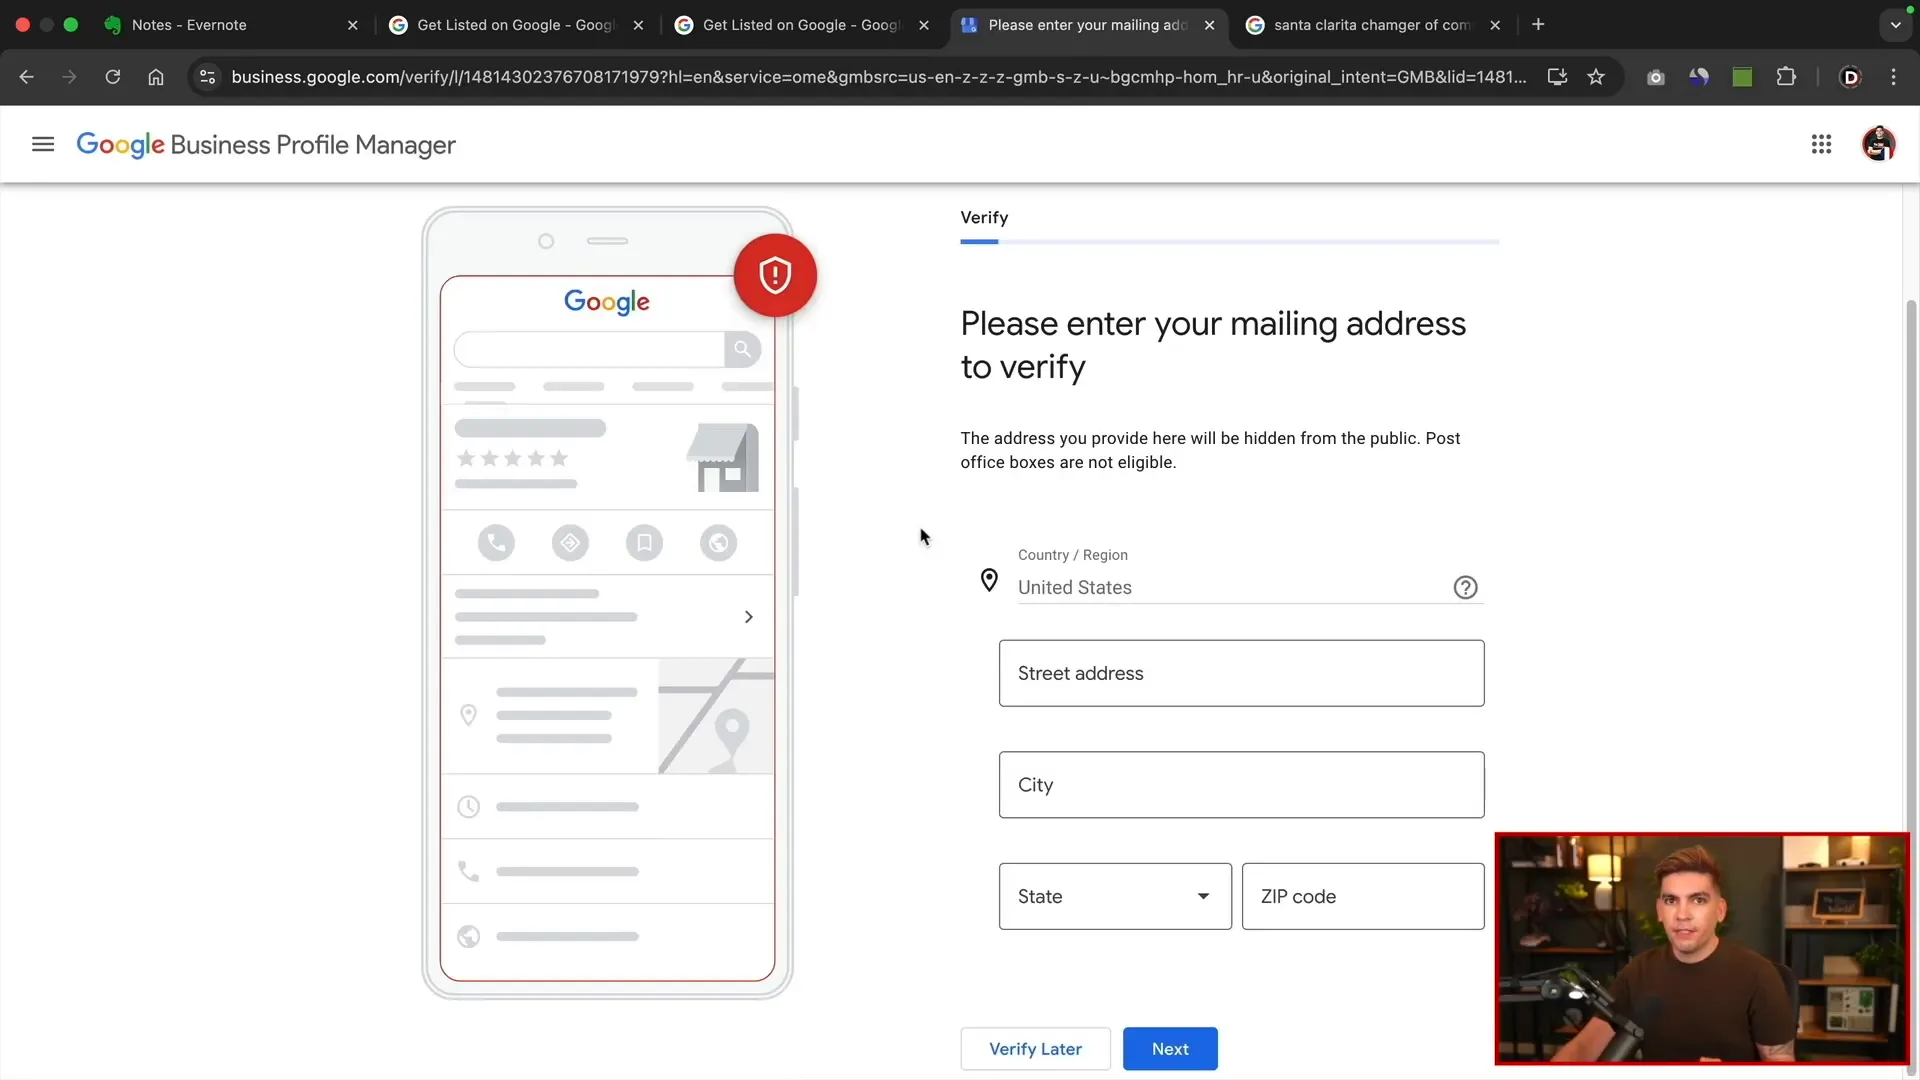Focus the ZIP code field

click(x=1363, y=896)
